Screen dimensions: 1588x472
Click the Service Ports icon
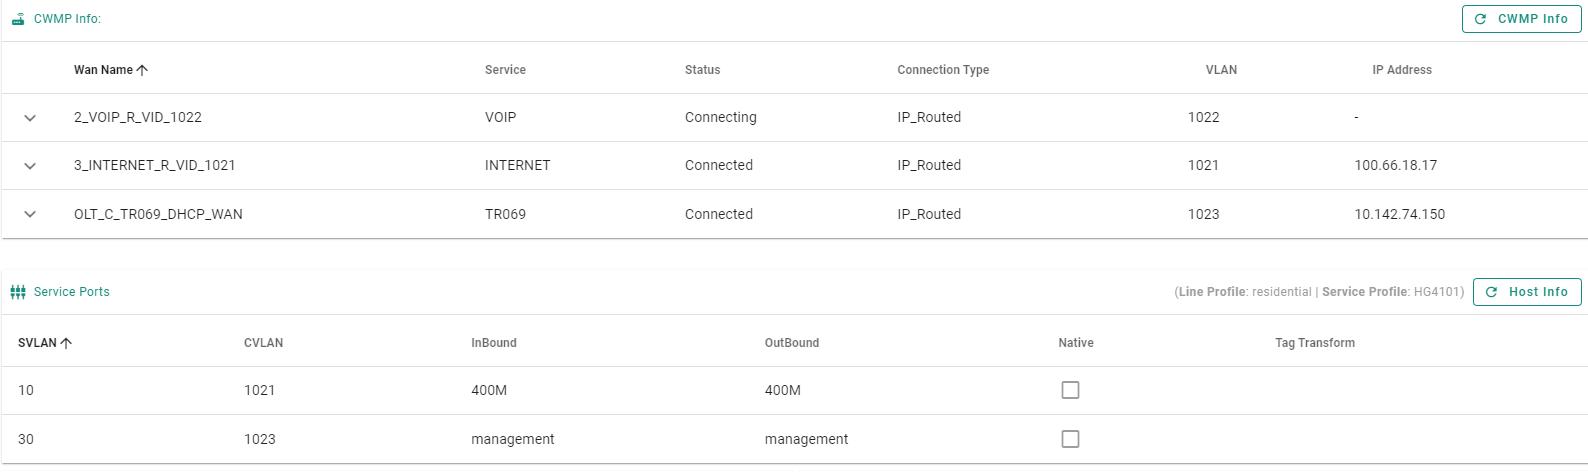coord(18,292)
